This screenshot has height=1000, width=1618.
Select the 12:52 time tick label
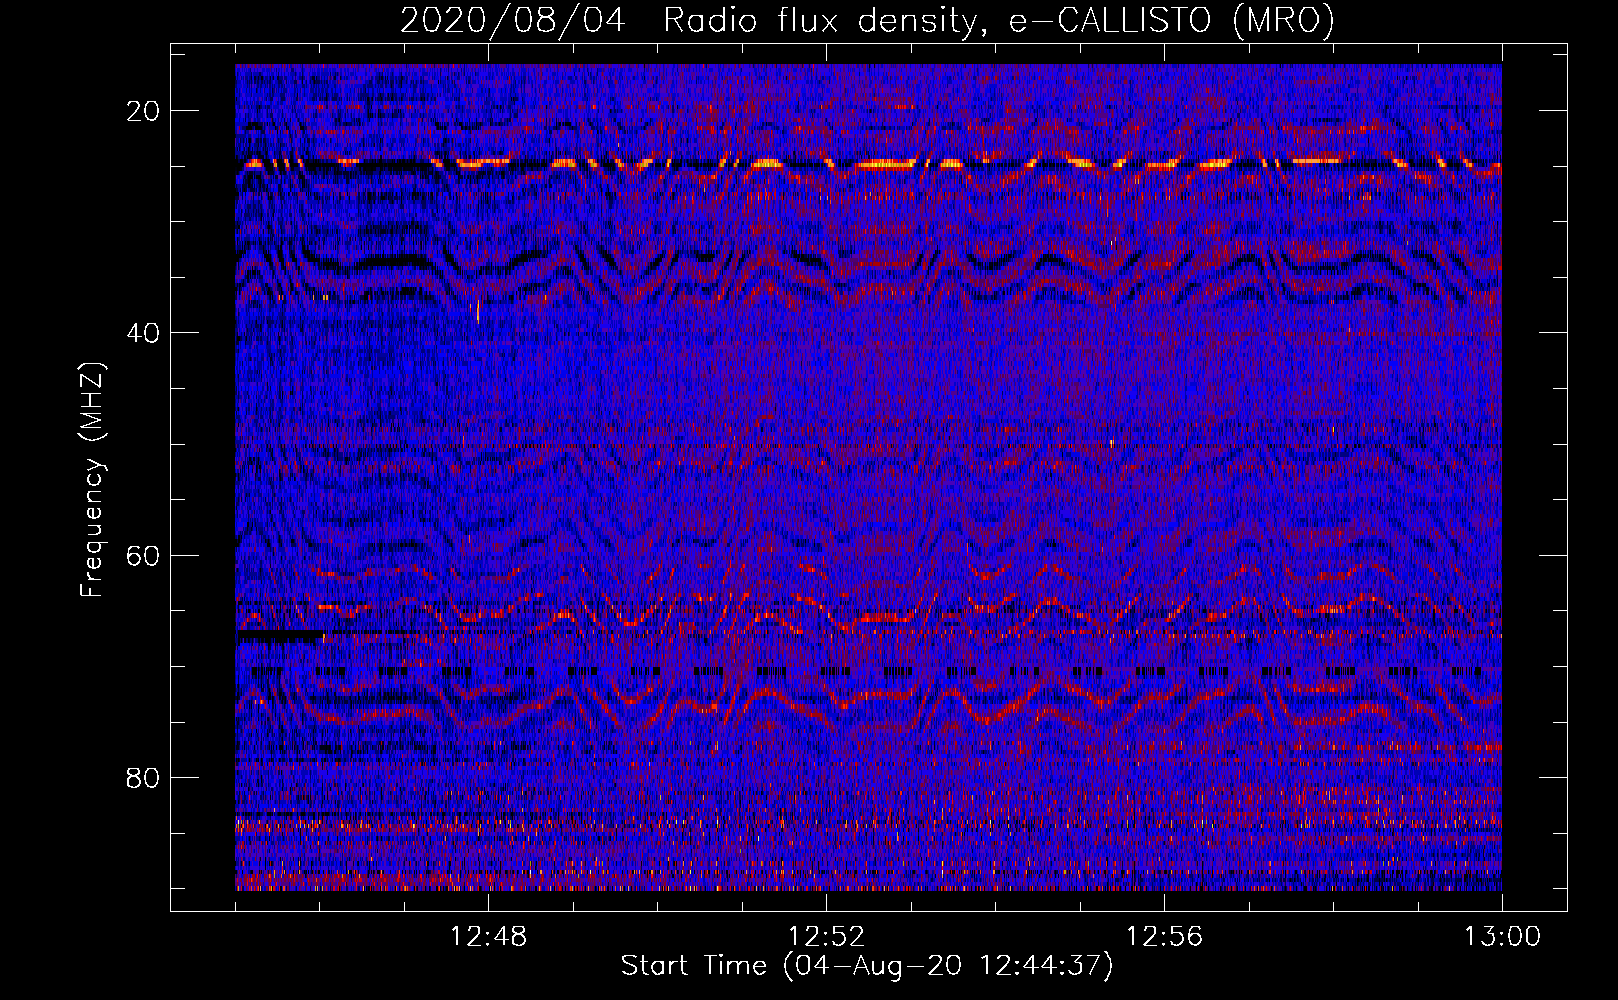click(x=826, y=937)
